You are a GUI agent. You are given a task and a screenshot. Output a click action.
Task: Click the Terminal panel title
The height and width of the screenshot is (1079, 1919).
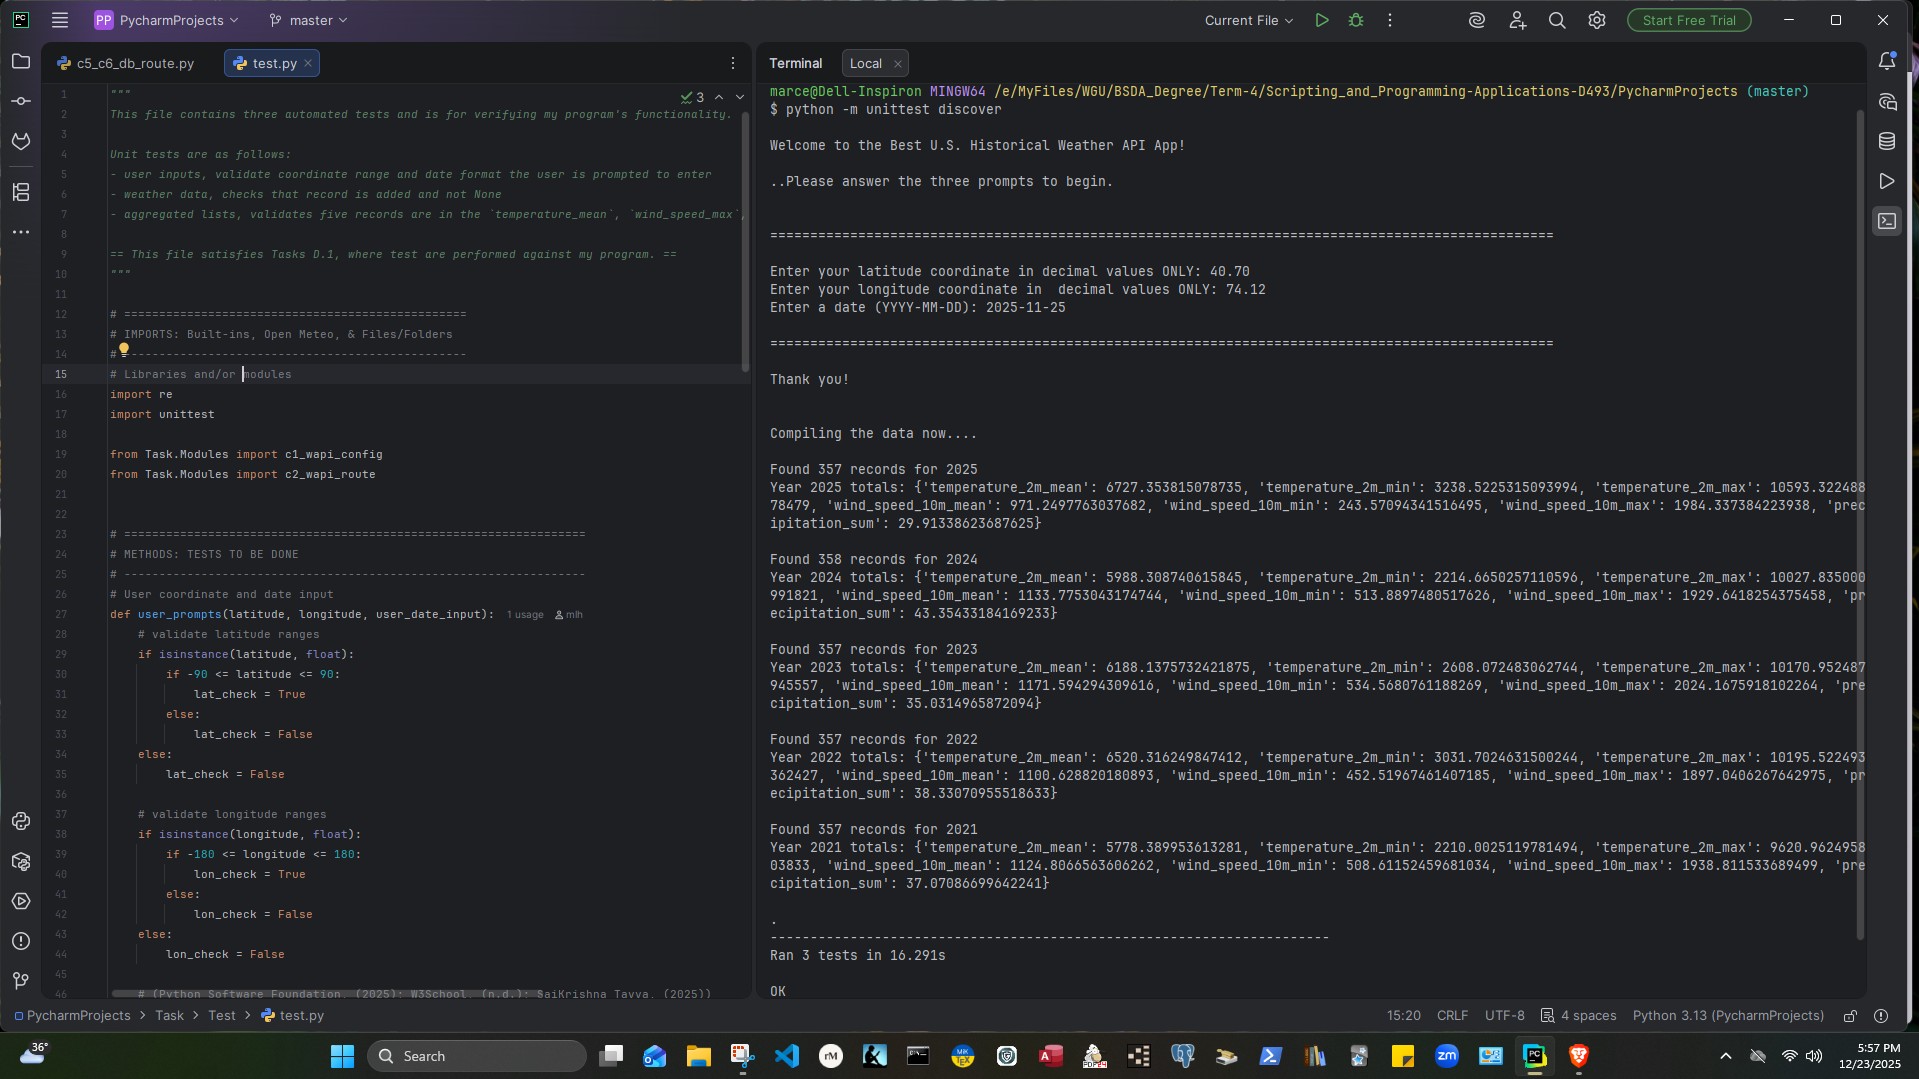(796, 63)
